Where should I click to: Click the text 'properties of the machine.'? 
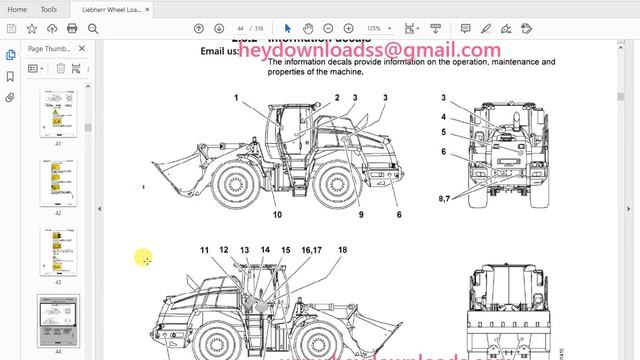[x=316, y=72]
